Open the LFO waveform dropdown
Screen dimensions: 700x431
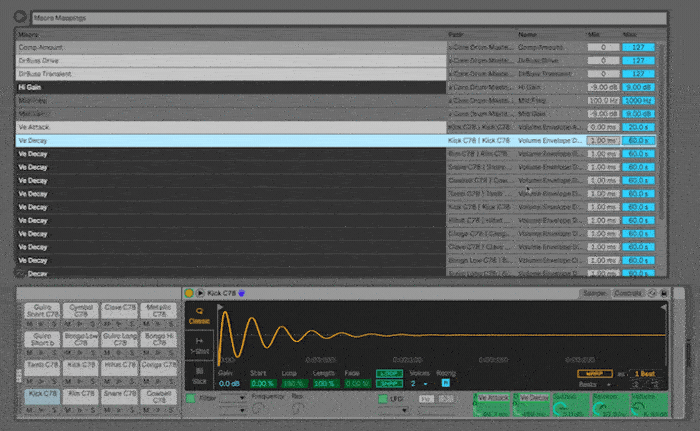coord(394,410)
